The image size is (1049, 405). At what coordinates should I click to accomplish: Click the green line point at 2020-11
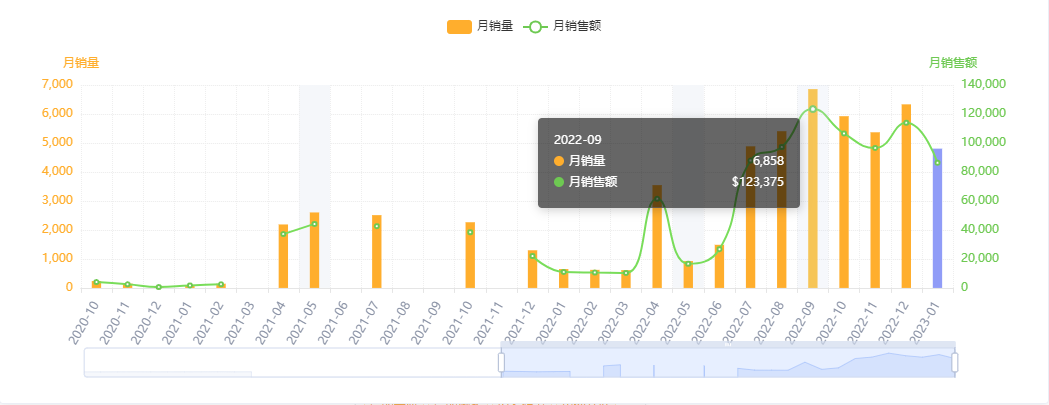127,285
